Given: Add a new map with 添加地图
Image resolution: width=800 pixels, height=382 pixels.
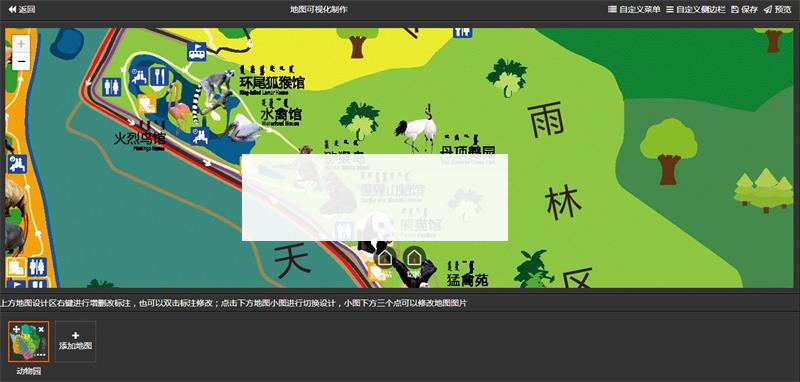Looking at the screenshot, I should [x=76, y=342].
